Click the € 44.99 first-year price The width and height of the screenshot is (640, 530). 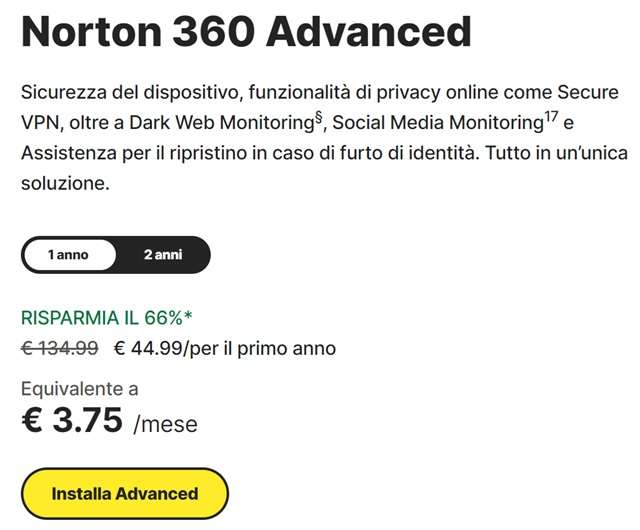tap(149, 348)
